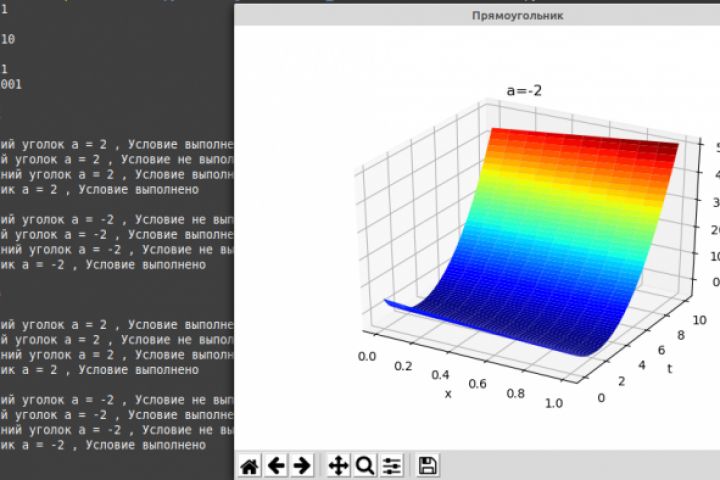The image size is (720, 480).
Task: Click x-axis tick label '0.8'
Action: 516,394
